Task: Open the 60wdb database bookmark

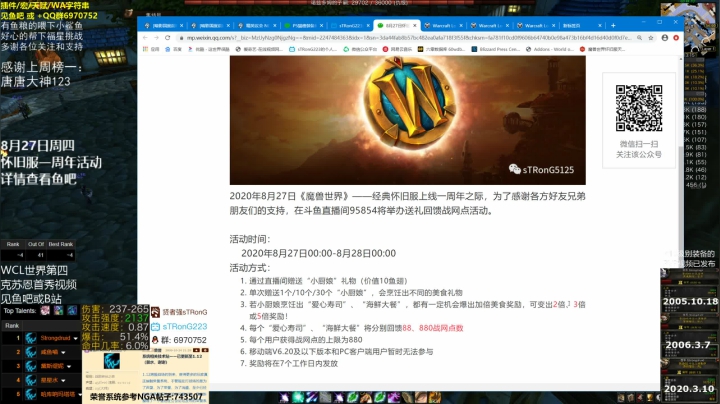Action: pyautogui.click(x=441, y=49)
